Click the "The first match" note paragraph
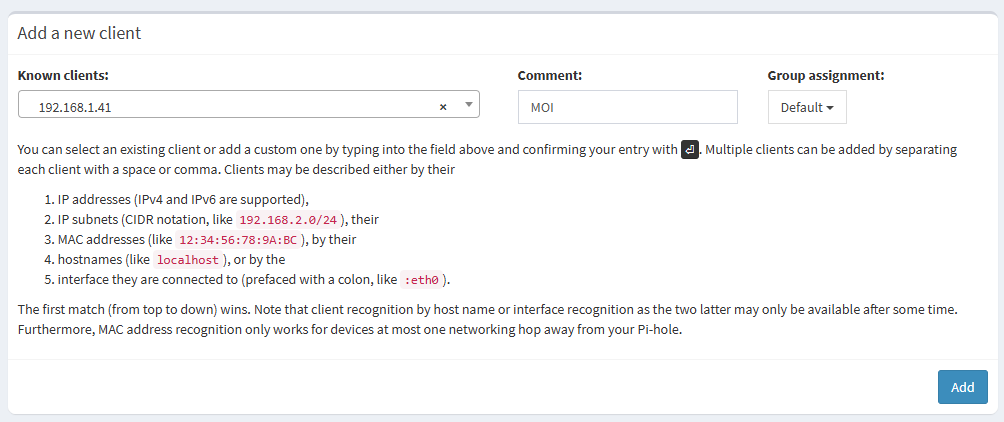1004x422 pixels. 300,310
